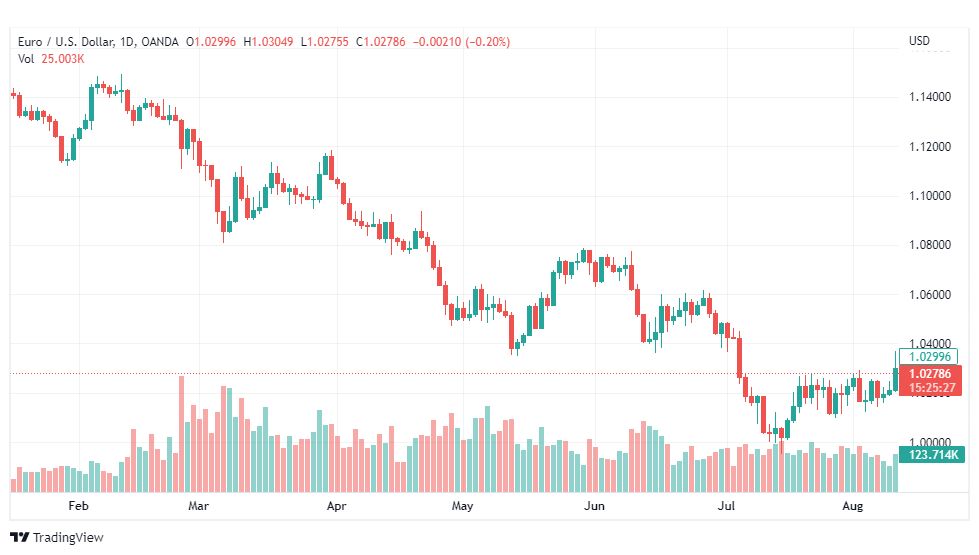The width and height of the screenshot is (979, 555).
Task: Click the TradingView logo icon
Action: [19, 537]
